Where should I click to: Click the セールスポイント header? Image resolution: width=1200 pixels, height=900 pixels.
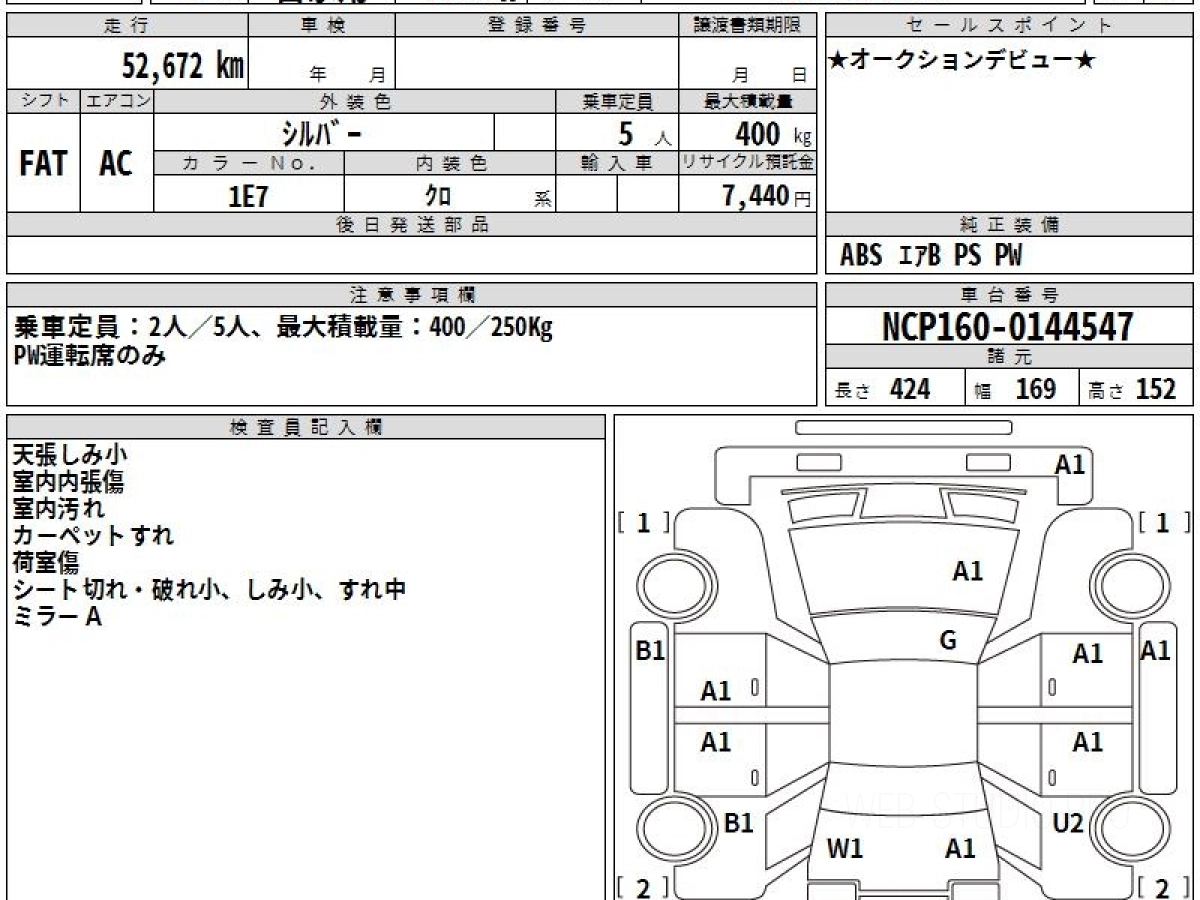coord(1010,27)
